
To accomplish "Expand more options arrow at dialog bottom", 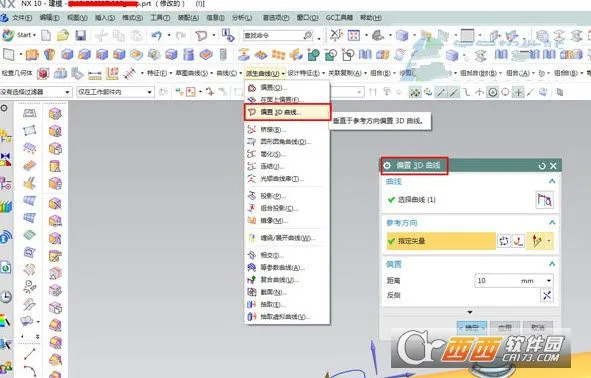I will 470,312.
